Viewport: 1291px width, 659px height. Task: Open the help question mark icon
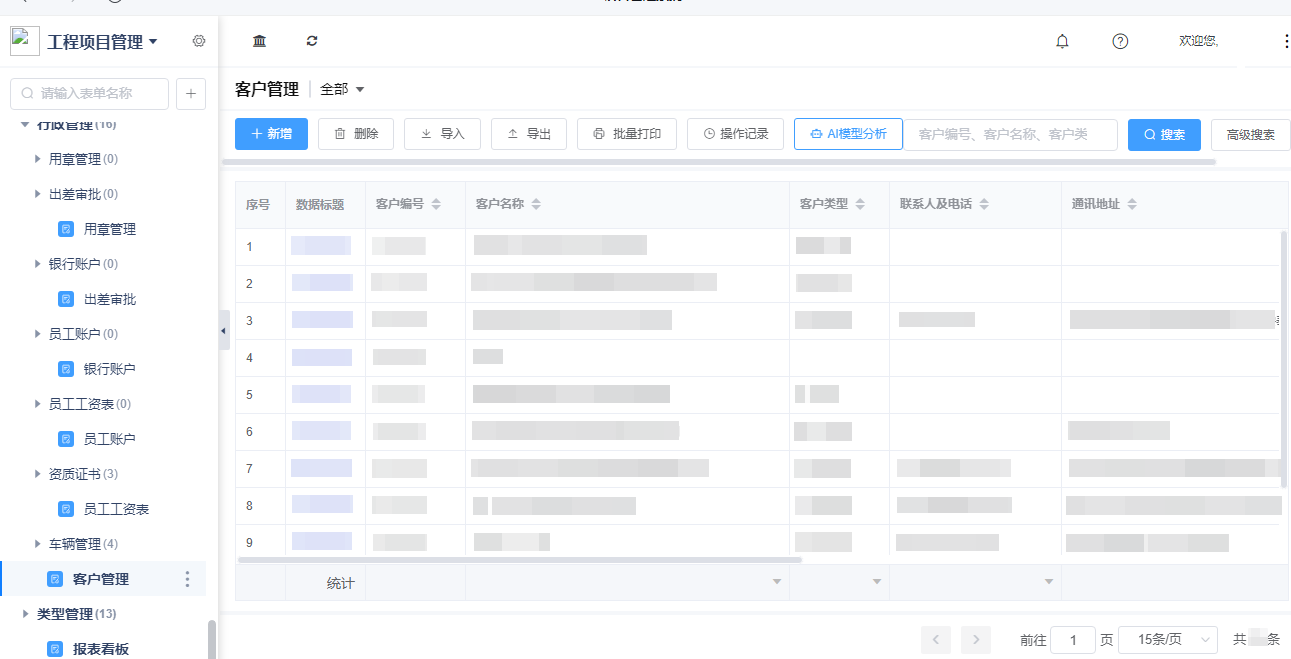pyautogui.click(x=1120, y=41)
